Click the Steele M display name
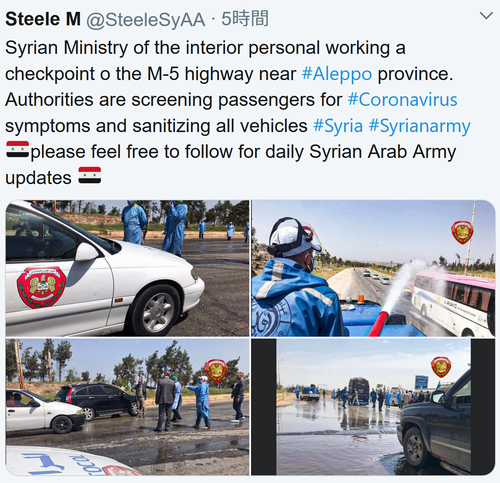The width and height of the screenshot is (500, 483). (x=43, y=19)
